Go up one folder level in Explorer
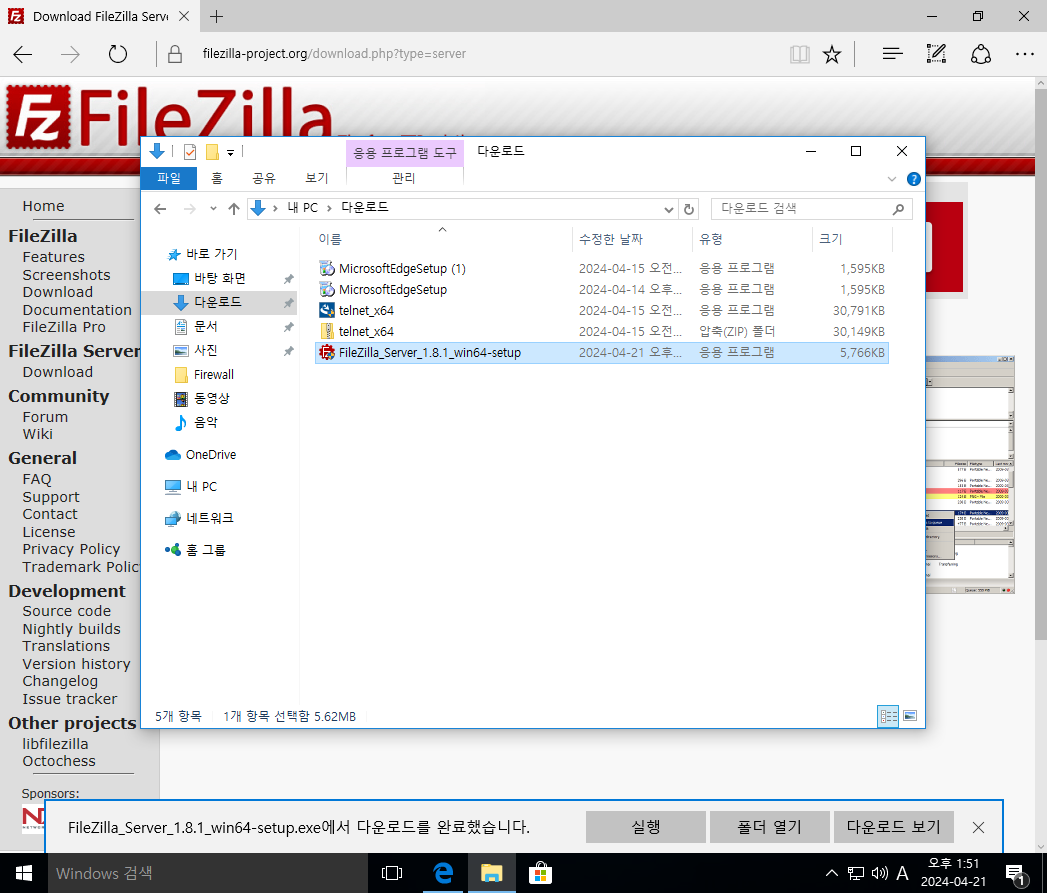Screen dimensions: 1047x893 coord(234,209)
